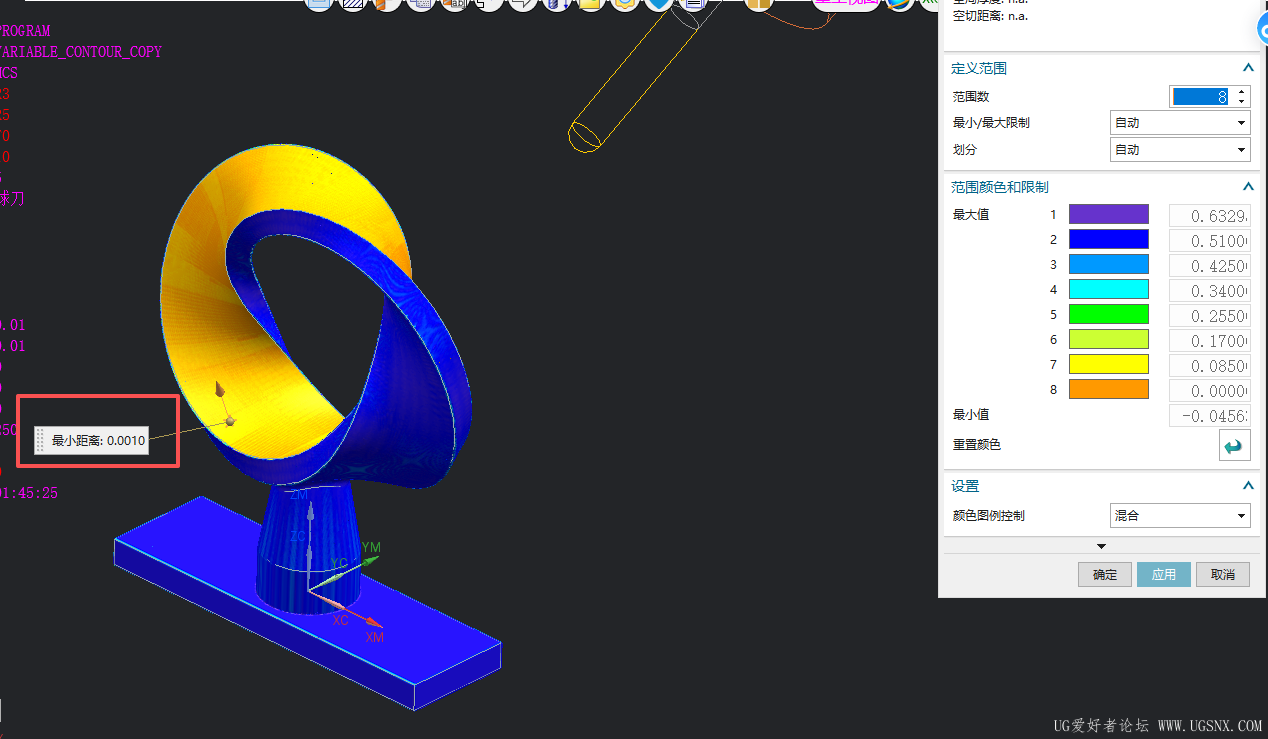
Task: Expand more options with bottom triangle arrow
Action: pos(1101,546)
